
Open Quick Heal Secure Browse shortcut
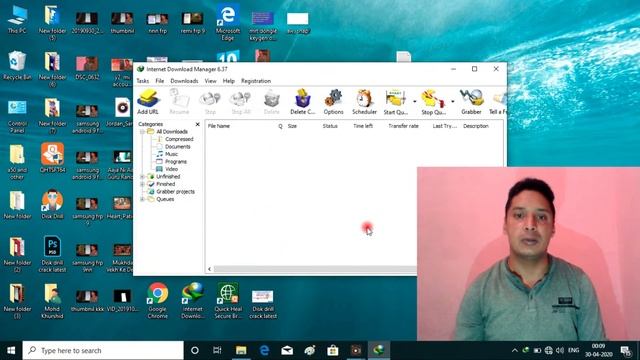pos(228,300)
